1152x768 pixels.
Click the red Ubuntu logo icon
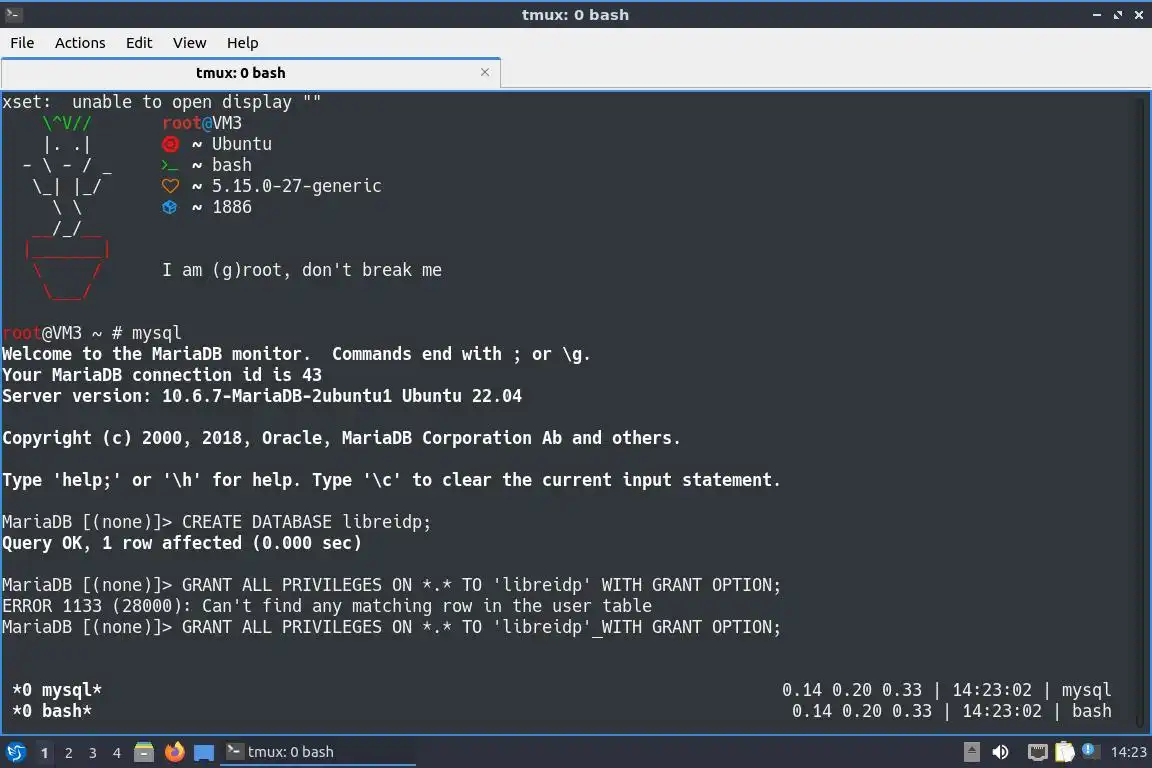point(170,144)
